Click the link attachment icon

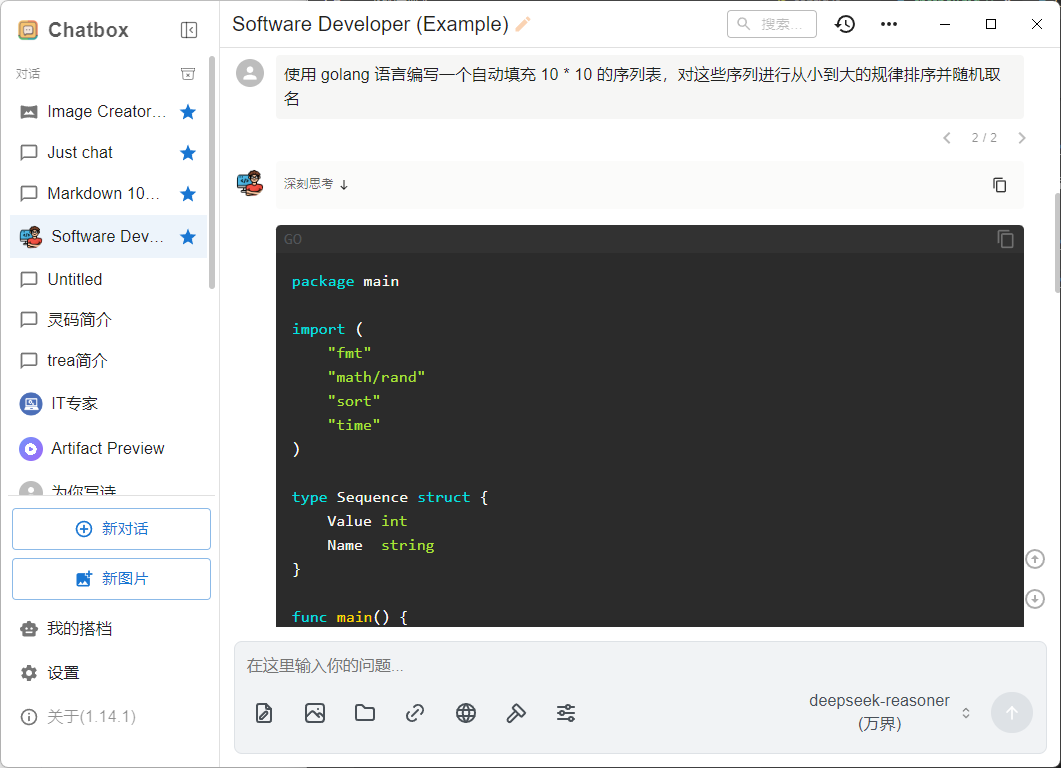coord(415,713)
